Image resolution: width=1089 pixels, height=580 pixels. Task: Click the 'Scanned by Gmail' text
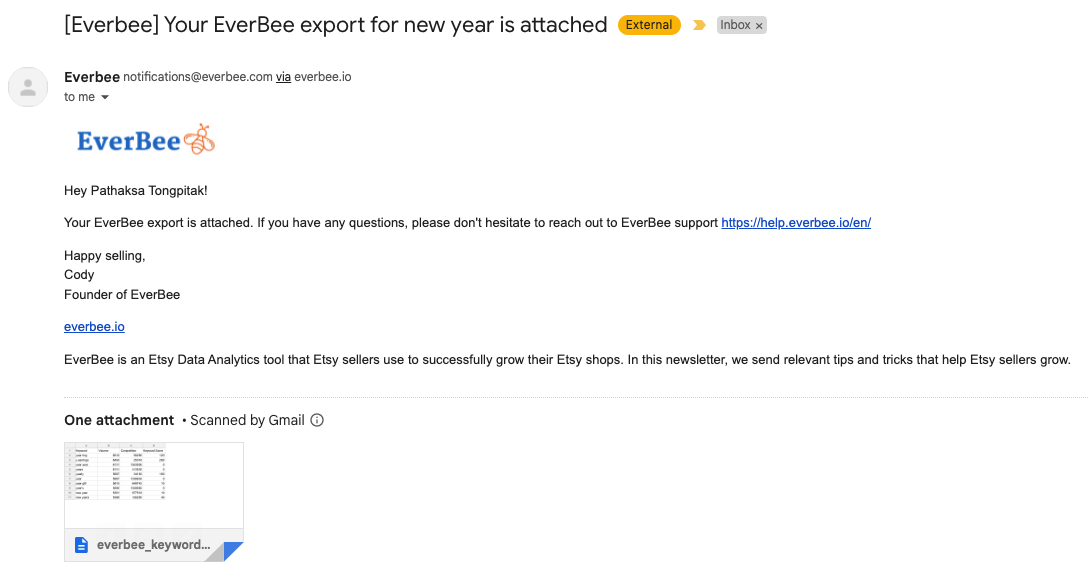[x=247, y=420]
